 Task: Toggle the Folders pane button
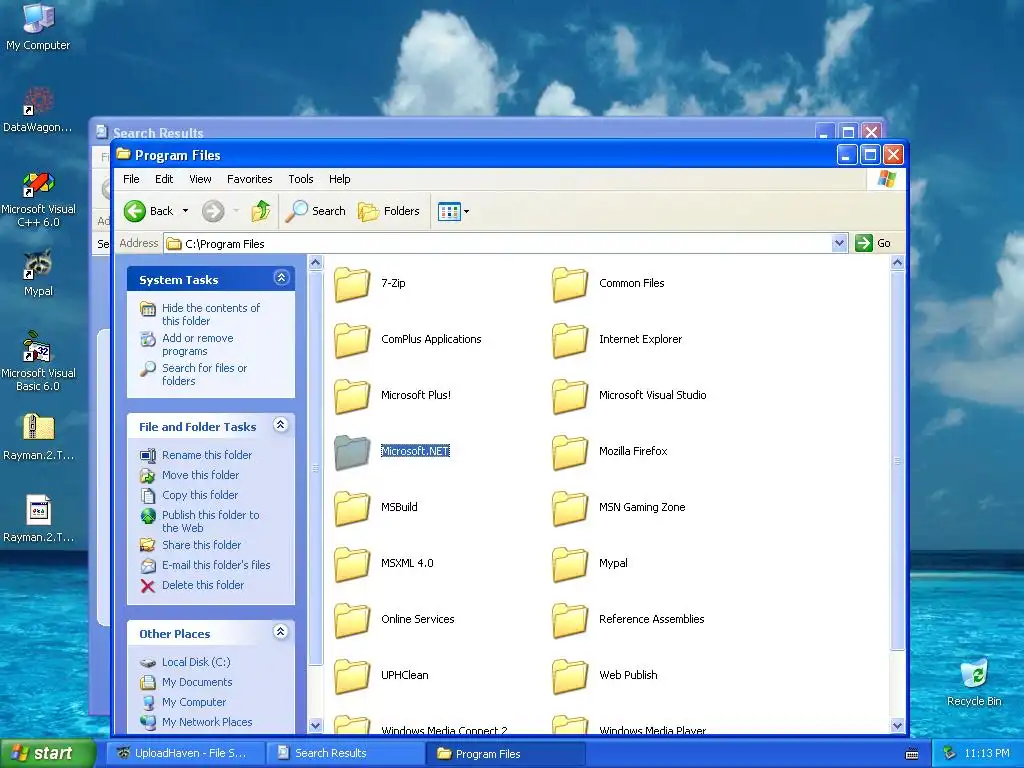389,211
